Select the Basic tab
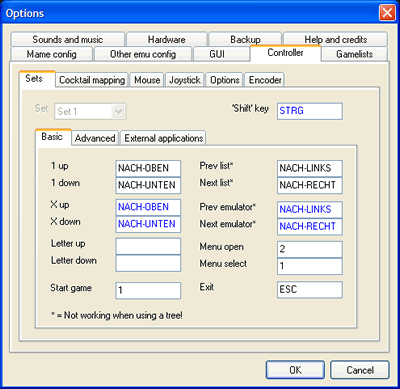400x389 pixels. point(53,137)
